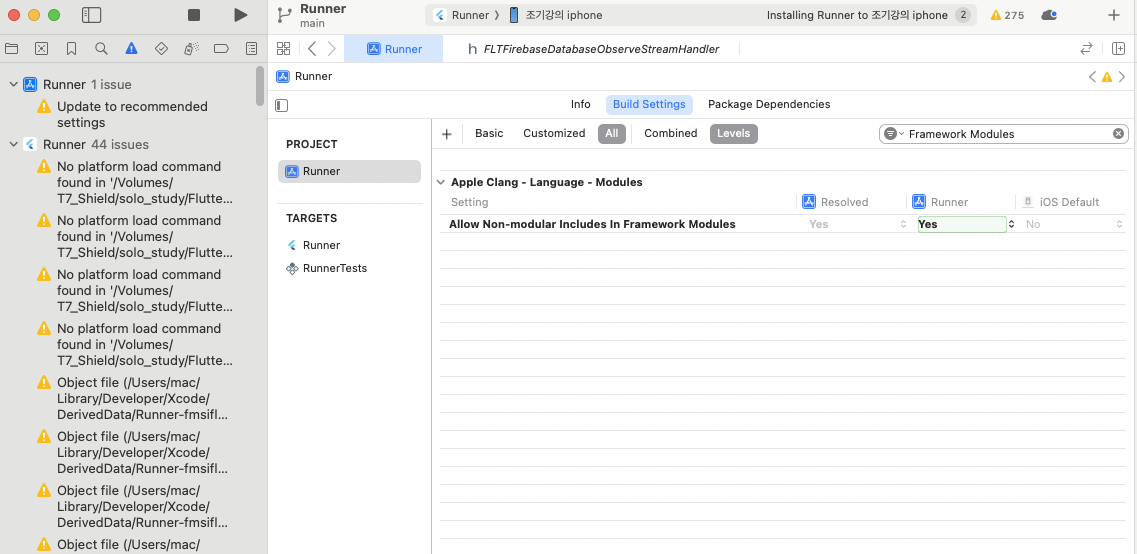Open the Debug navigator icon
The height and width of the screenshot is (554, 1137).
(x=191, y=49)
